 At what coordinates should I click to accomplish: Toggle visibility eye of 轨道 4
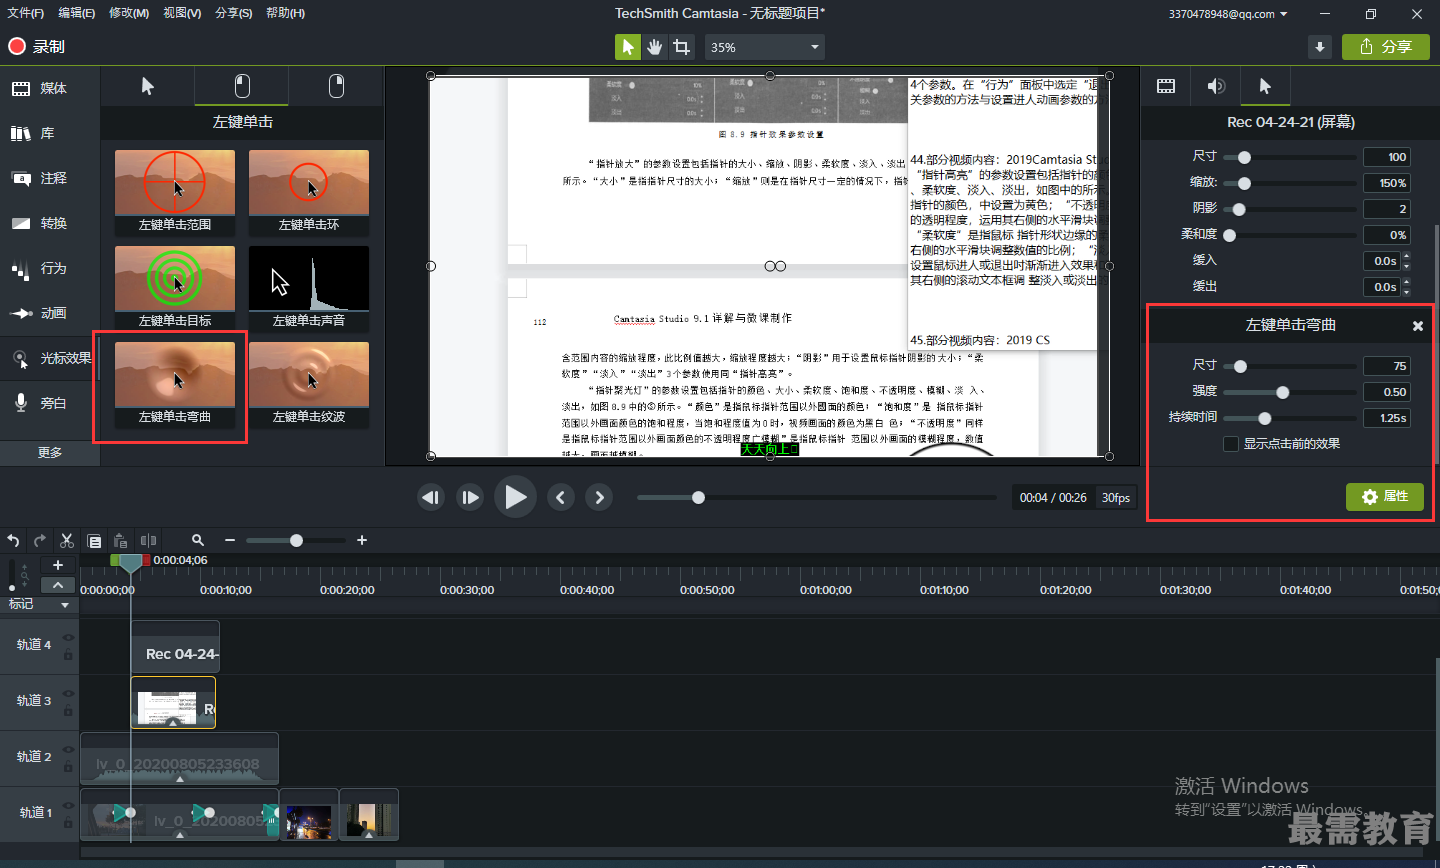click(68, 637)
